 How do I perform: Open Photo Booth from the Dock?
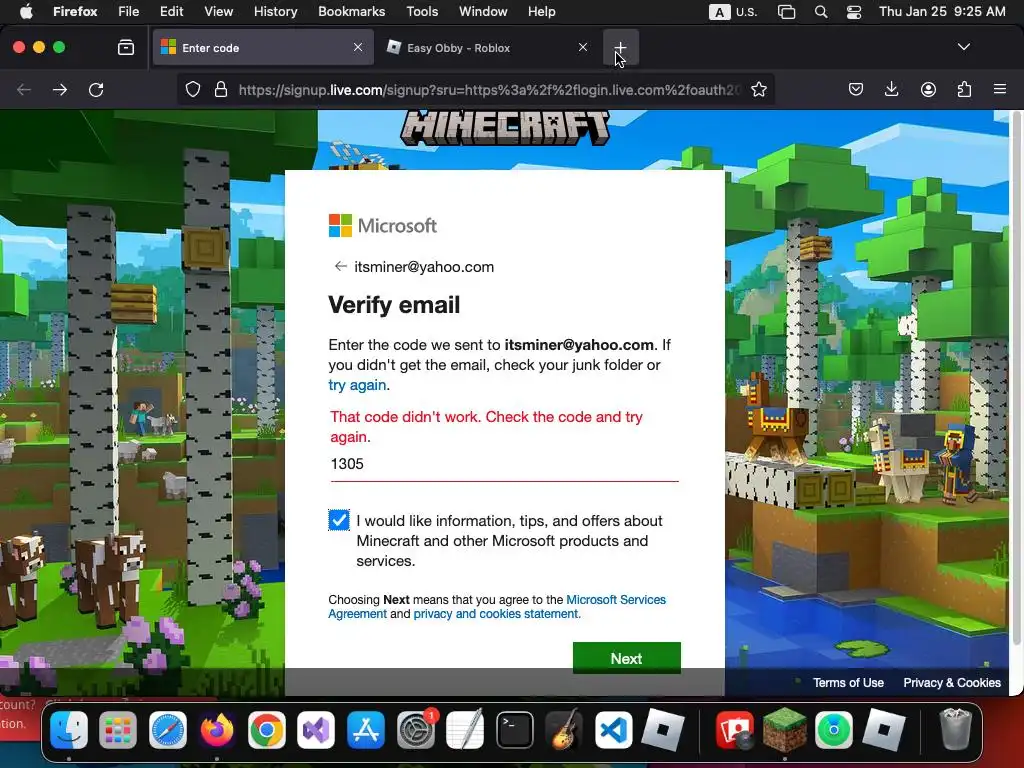tap(735, 729)
